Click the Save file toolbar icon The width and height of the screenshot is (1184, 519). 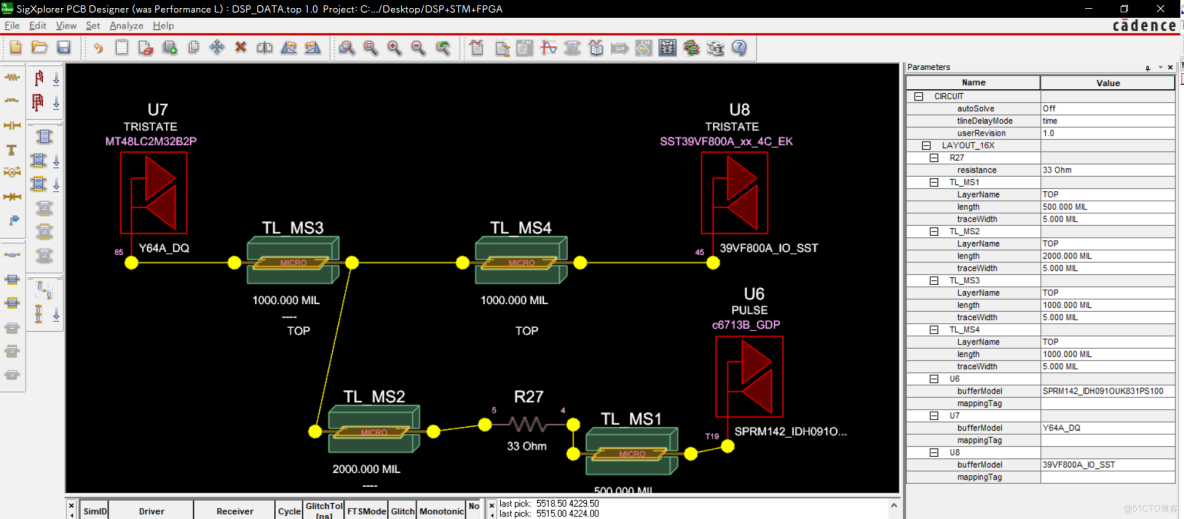click(64, 48)
